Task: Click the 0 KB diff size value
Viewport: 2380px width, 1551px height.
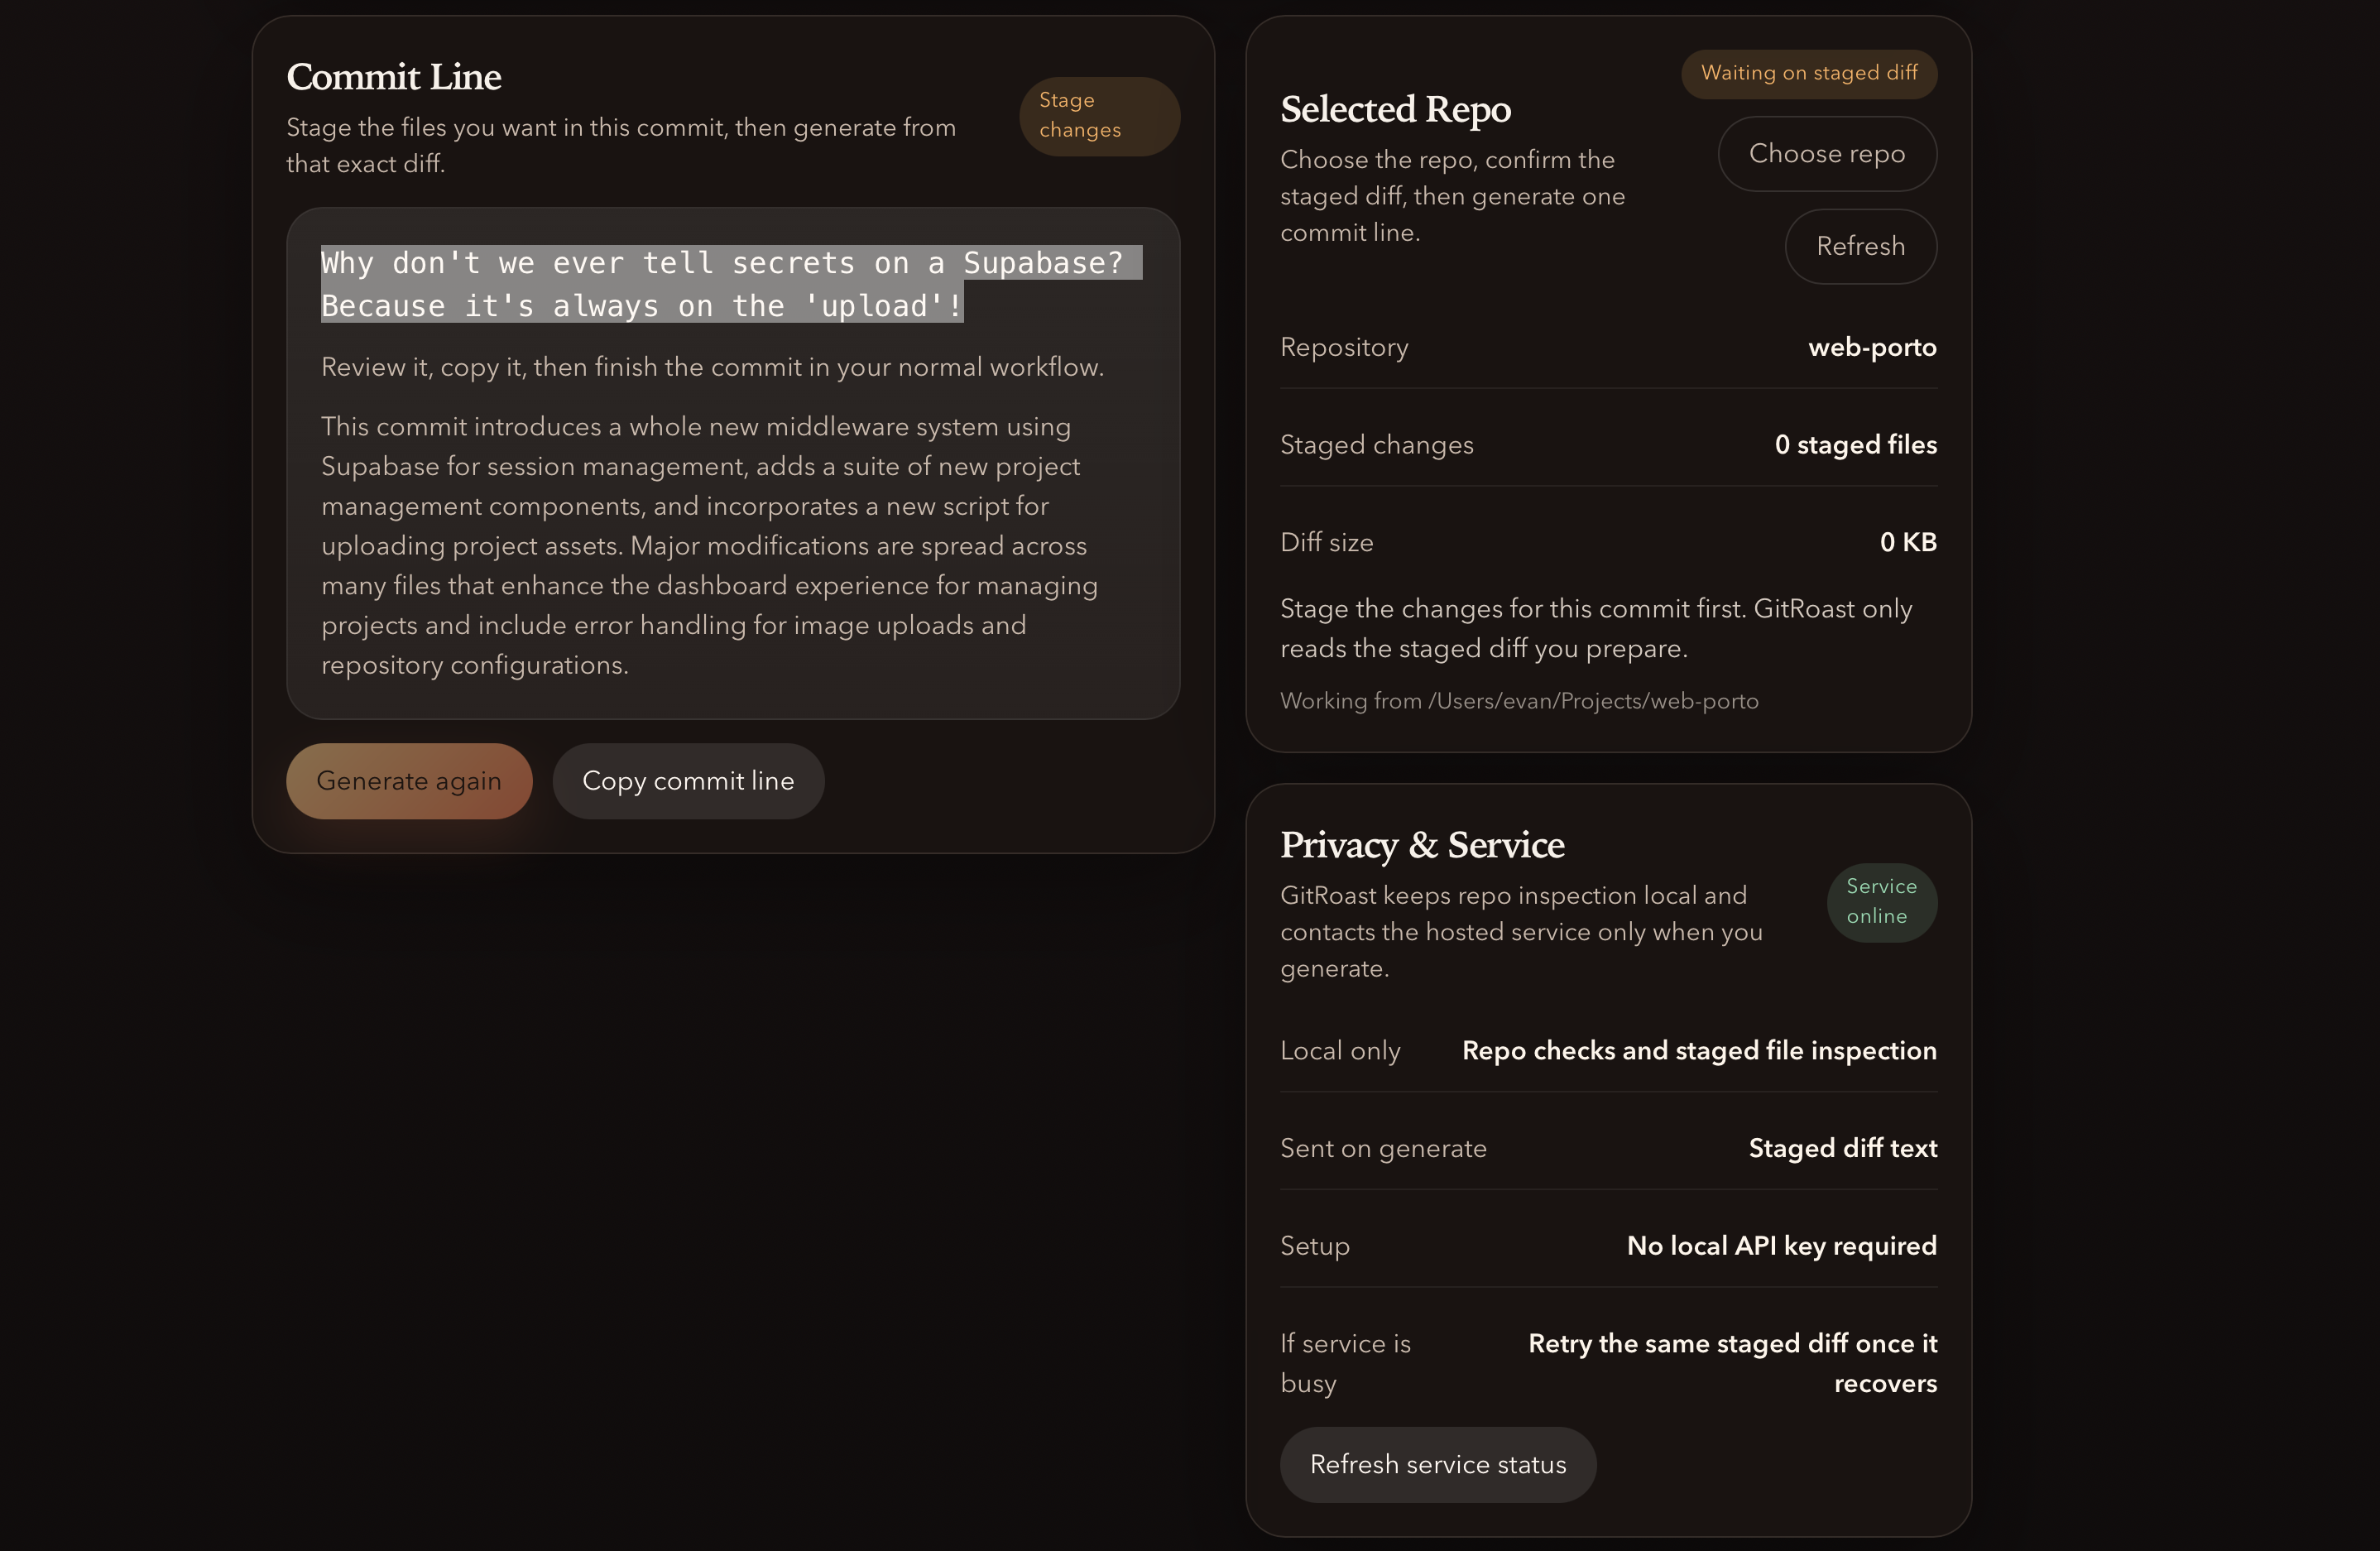Action: [1907, 542]
